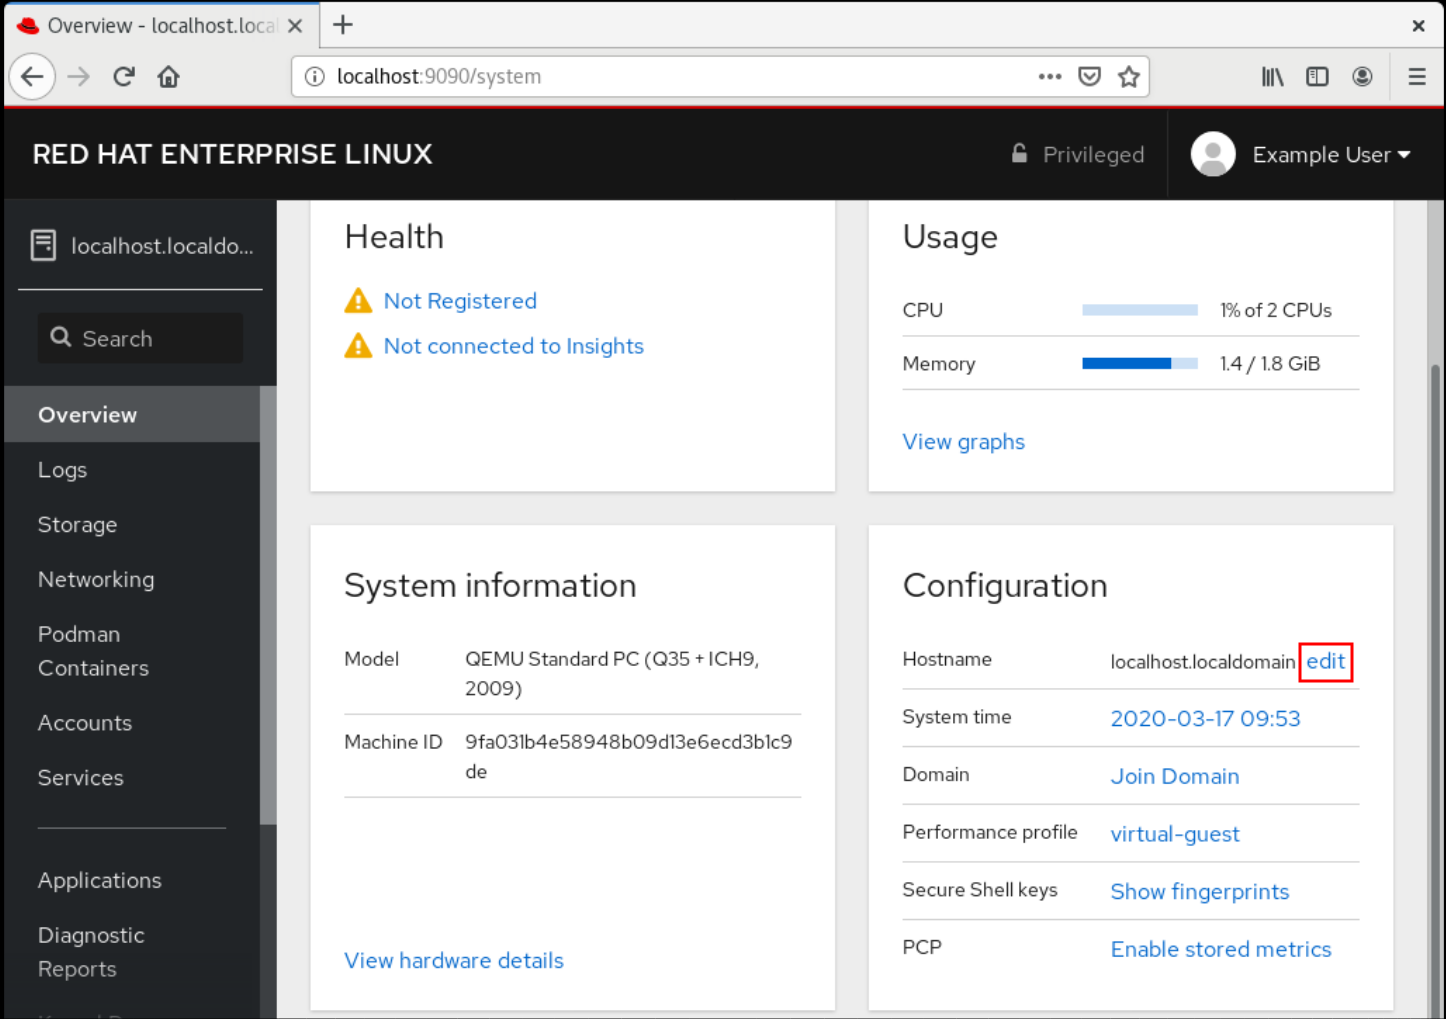Screen dimensions: 1446x1019
Task: Open the page actions three-dot menu
Action: coord(1049,77)
